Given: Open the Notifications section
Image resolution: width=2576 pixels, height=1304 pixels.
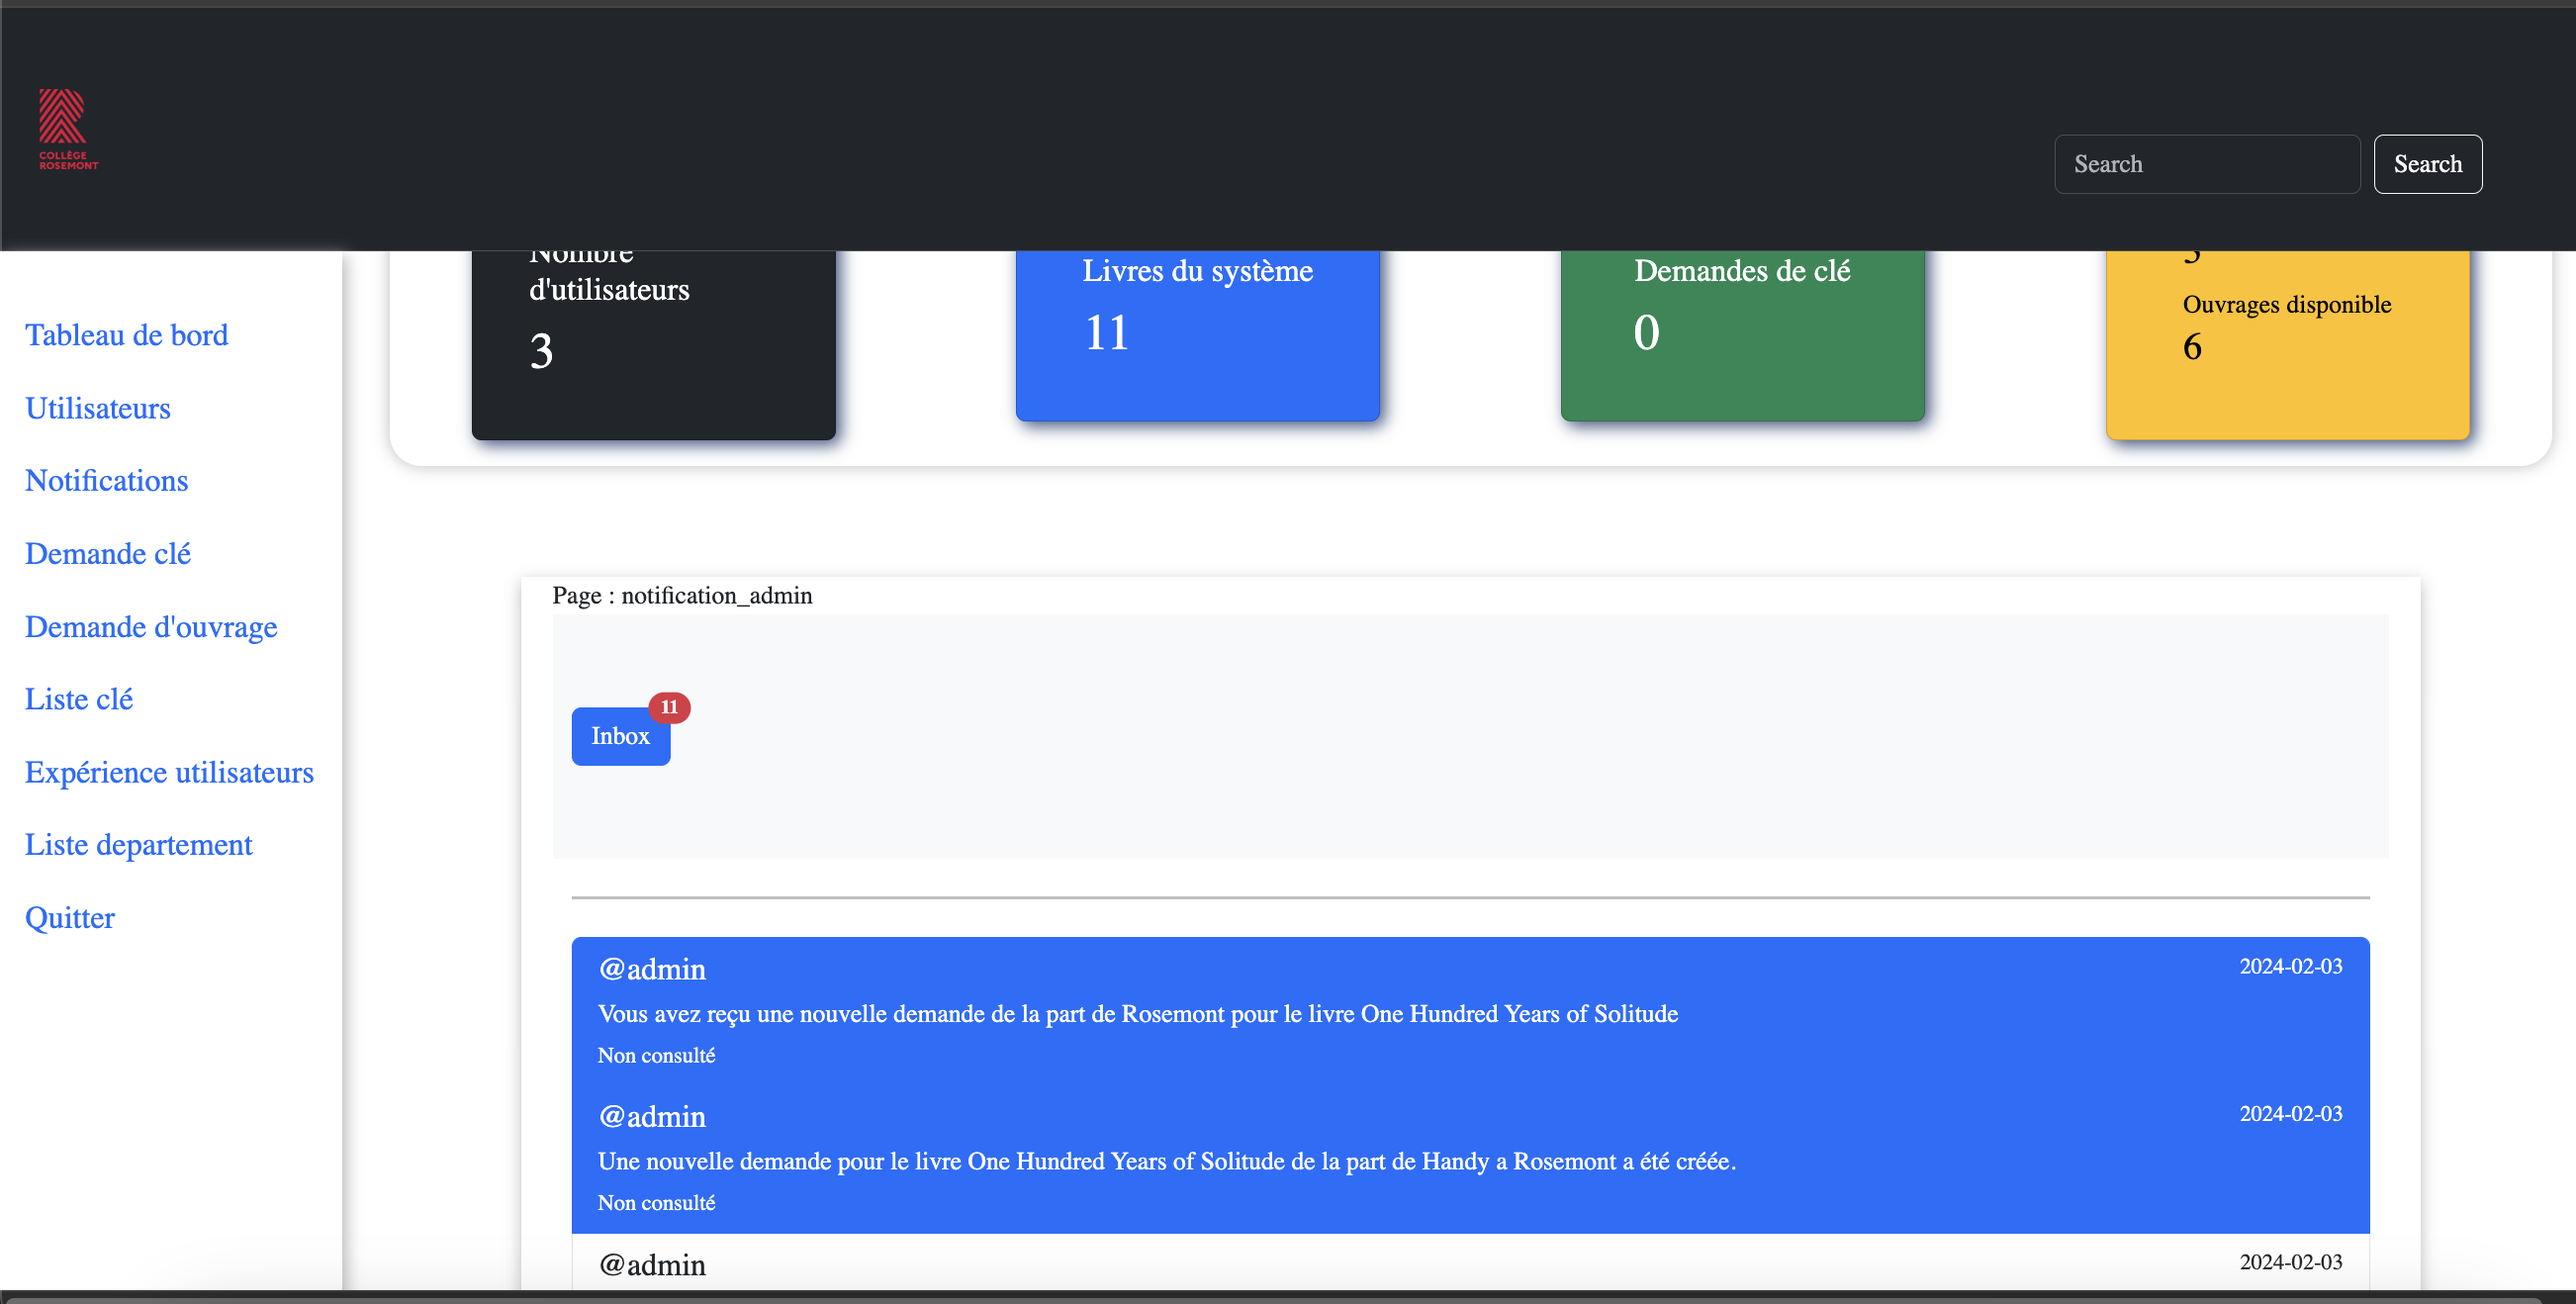Looking at the screenshot, I should (x=106, y=480).
